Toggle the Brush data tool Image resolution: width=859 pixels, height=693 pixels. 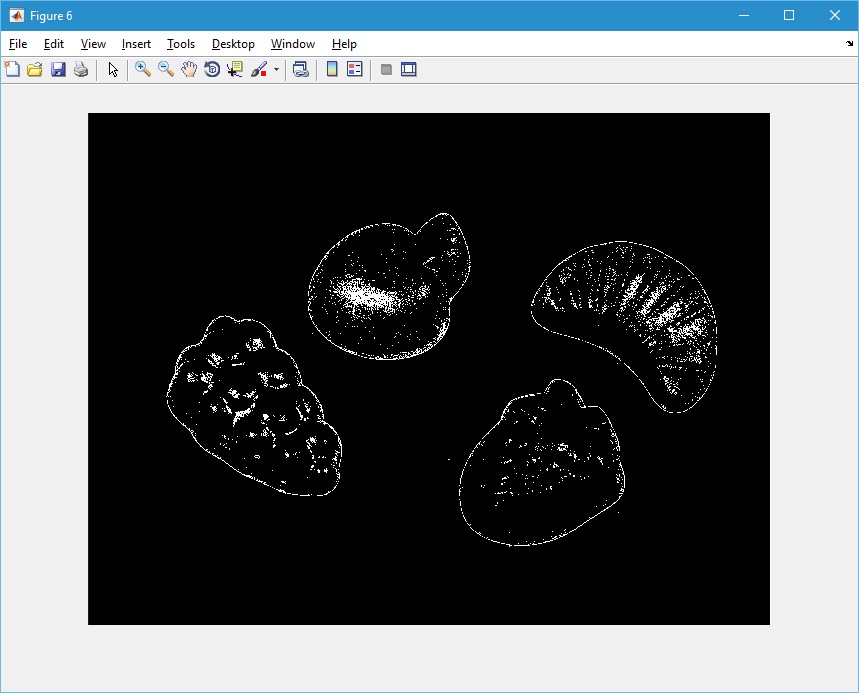[258, 69]
